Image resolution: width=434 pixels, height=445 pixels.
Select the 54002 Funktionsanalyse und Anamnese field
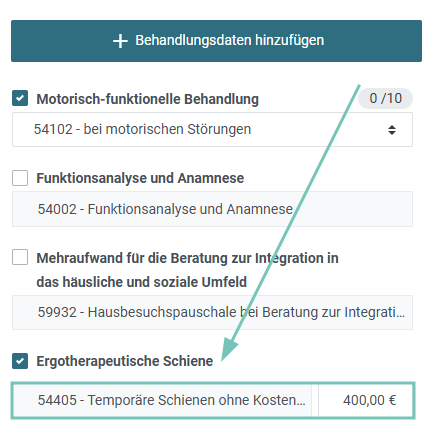coord(212,209)
